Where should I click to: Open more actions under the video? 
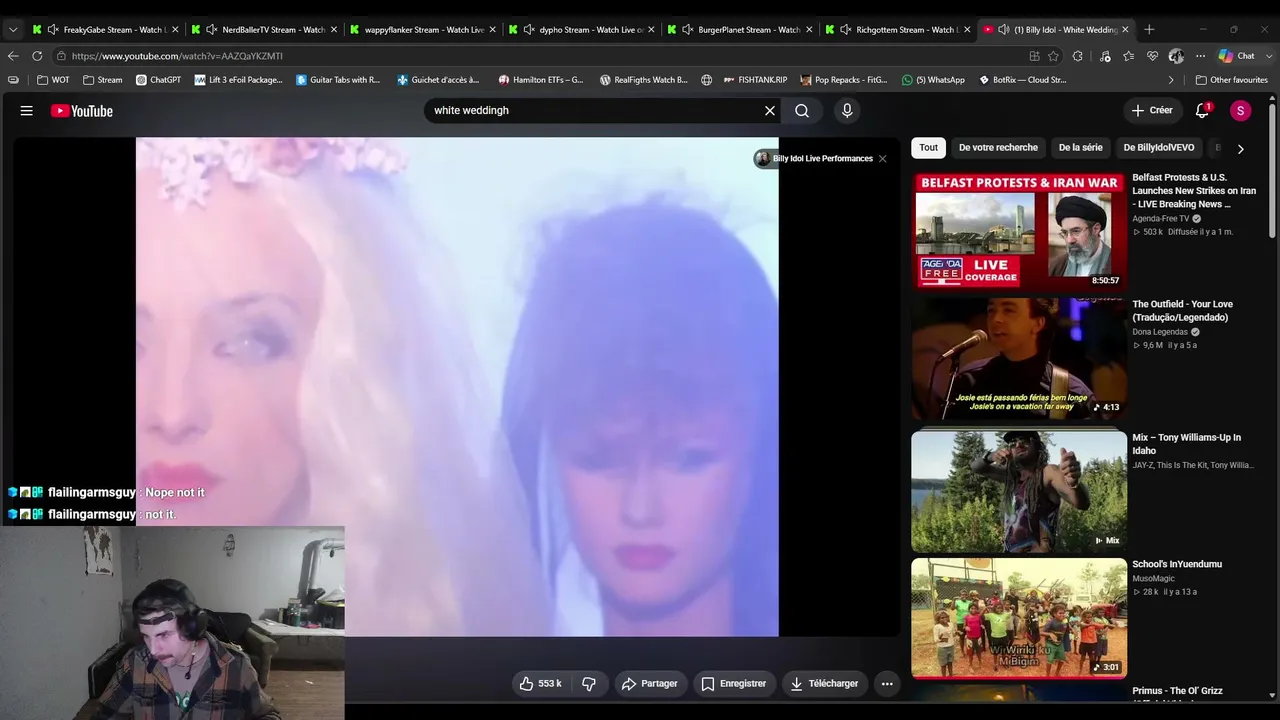click(x=887, y=684)
